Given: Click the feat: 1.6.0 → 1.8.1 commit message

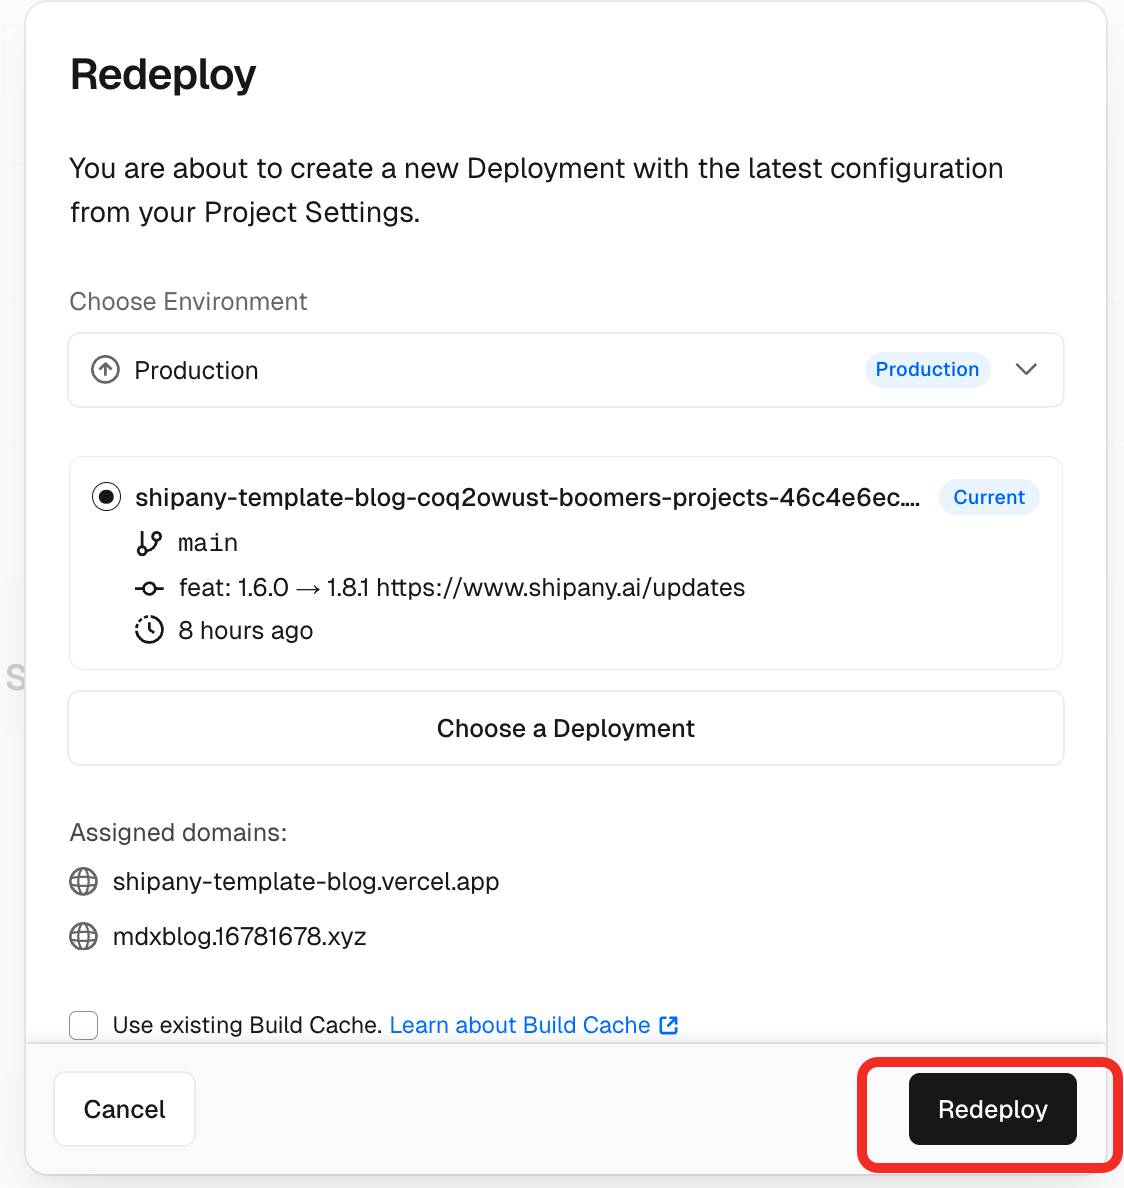Looking at the screenshot, I should [x=462, y=588].
